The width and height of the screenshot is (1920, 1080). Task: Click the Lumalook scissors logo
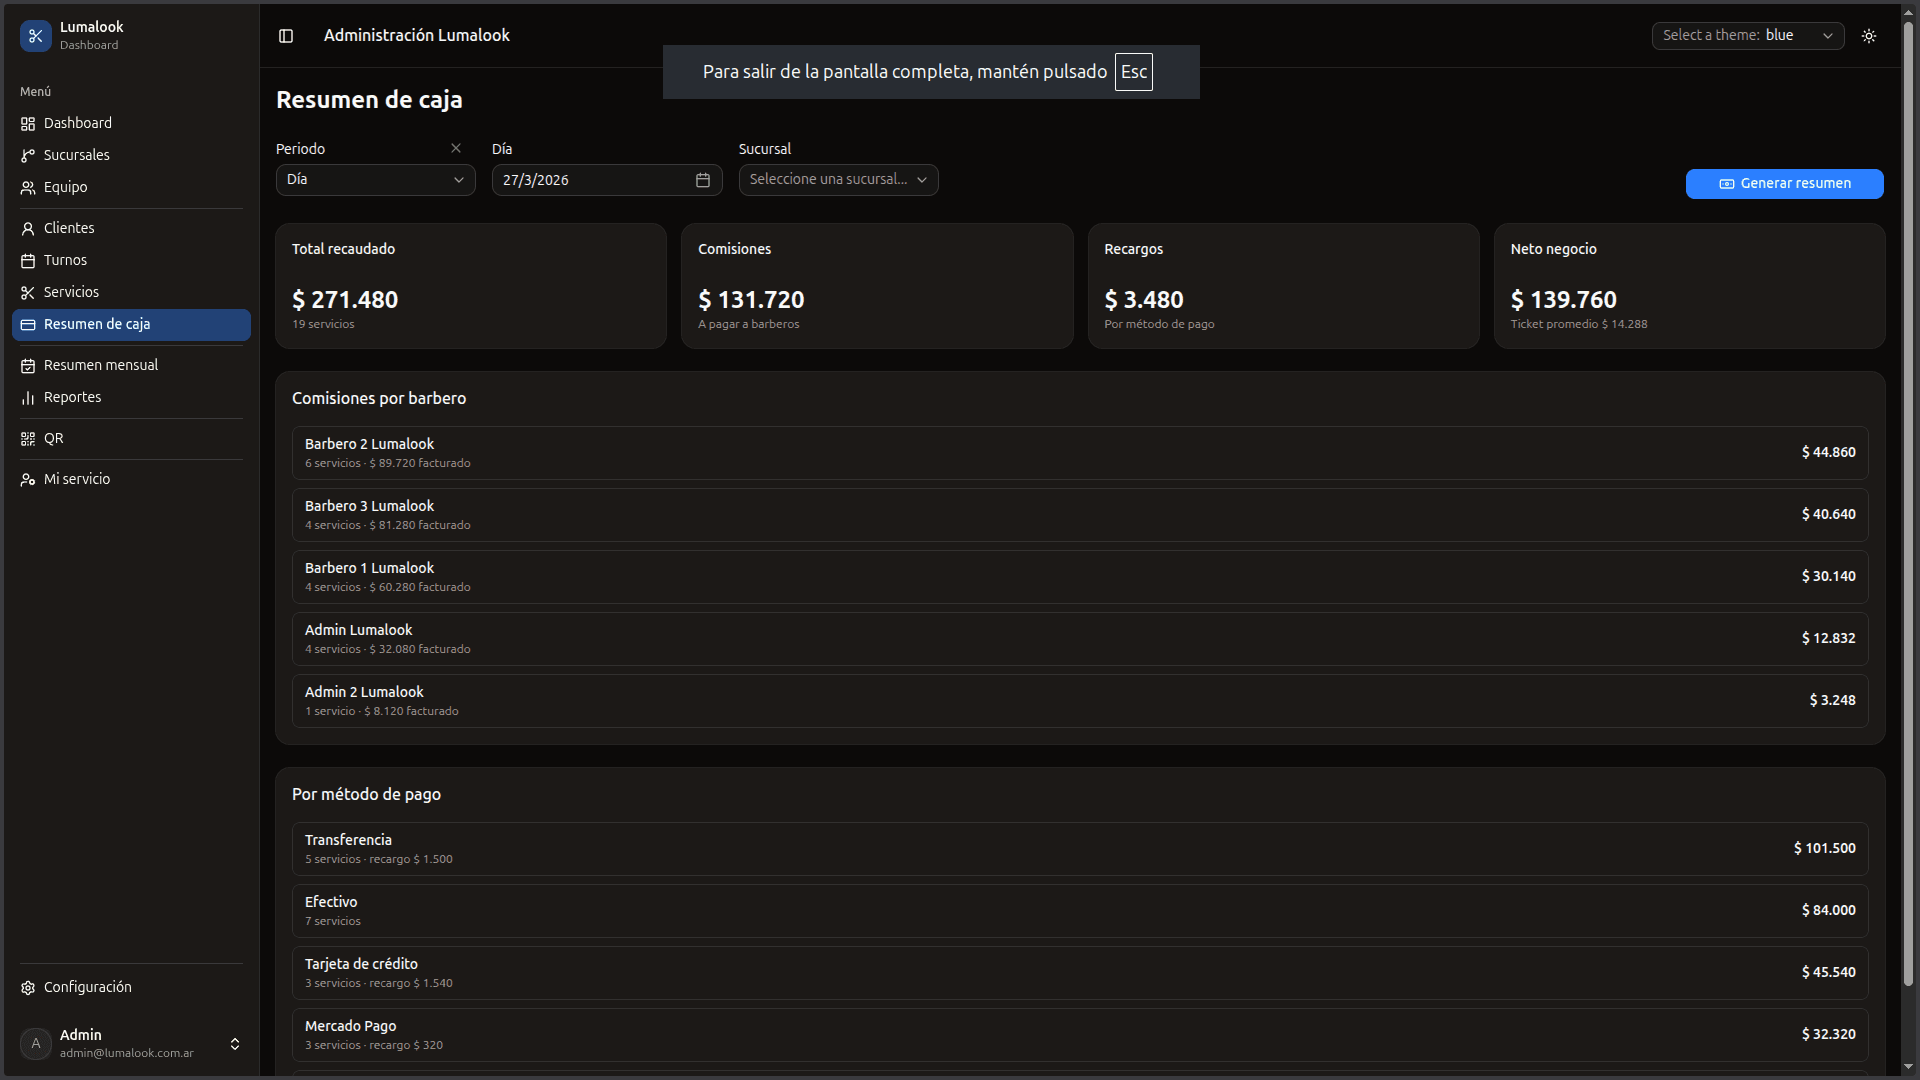pyautogui.click(x=36, y=36)
